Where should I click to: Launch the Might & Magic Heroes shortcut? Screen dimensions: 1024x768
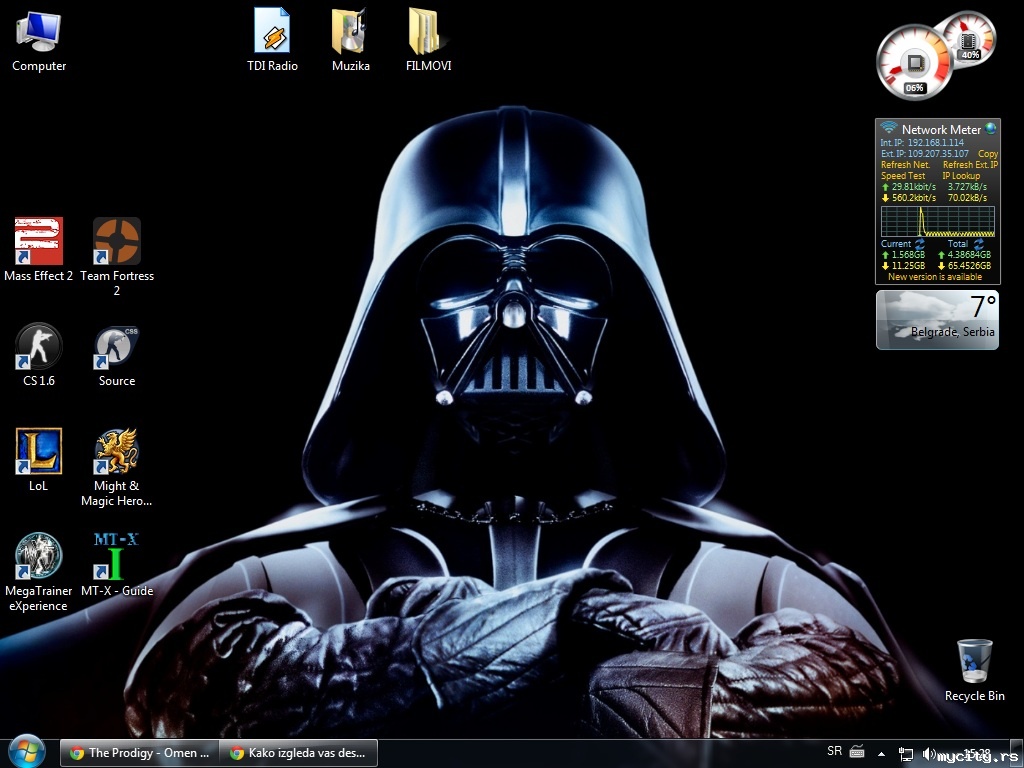click(117, 466)
